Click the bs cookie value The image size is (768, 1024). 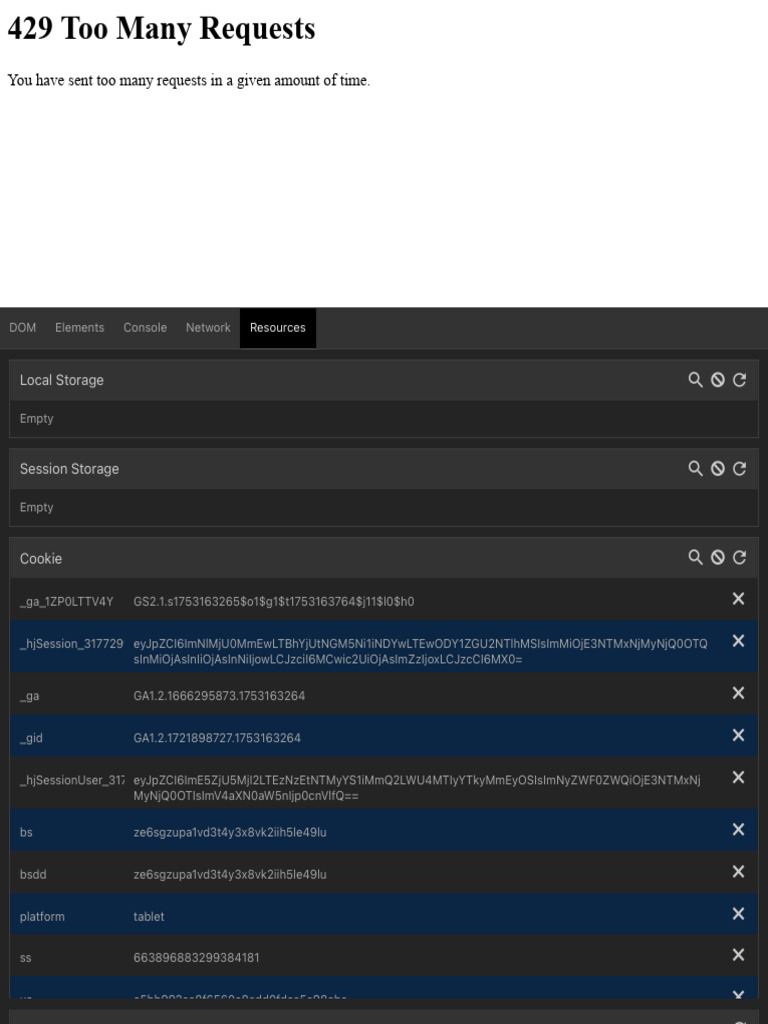(230, 832)
